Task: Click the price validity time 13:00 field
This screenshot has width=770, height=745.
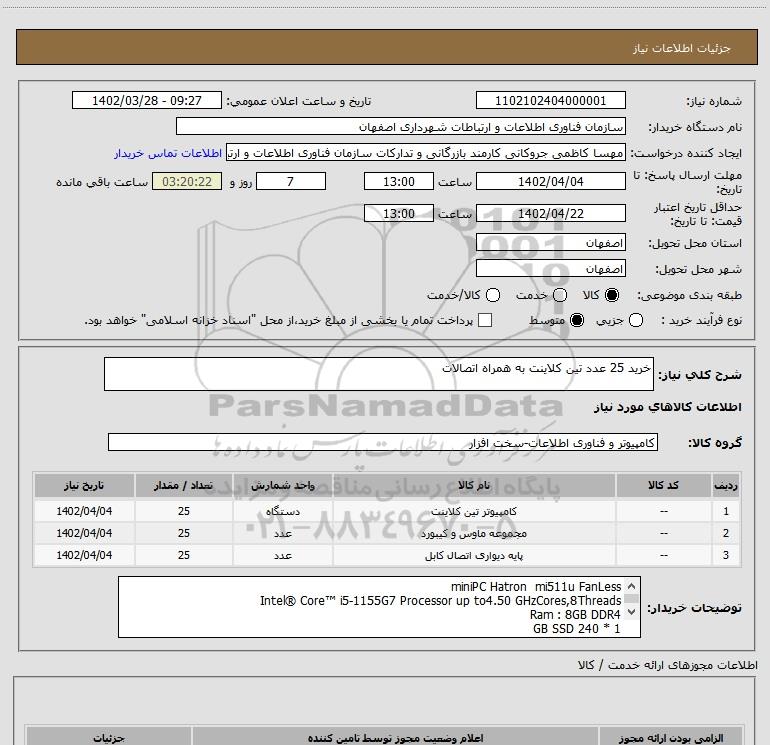Action: (x=399, y=214)
